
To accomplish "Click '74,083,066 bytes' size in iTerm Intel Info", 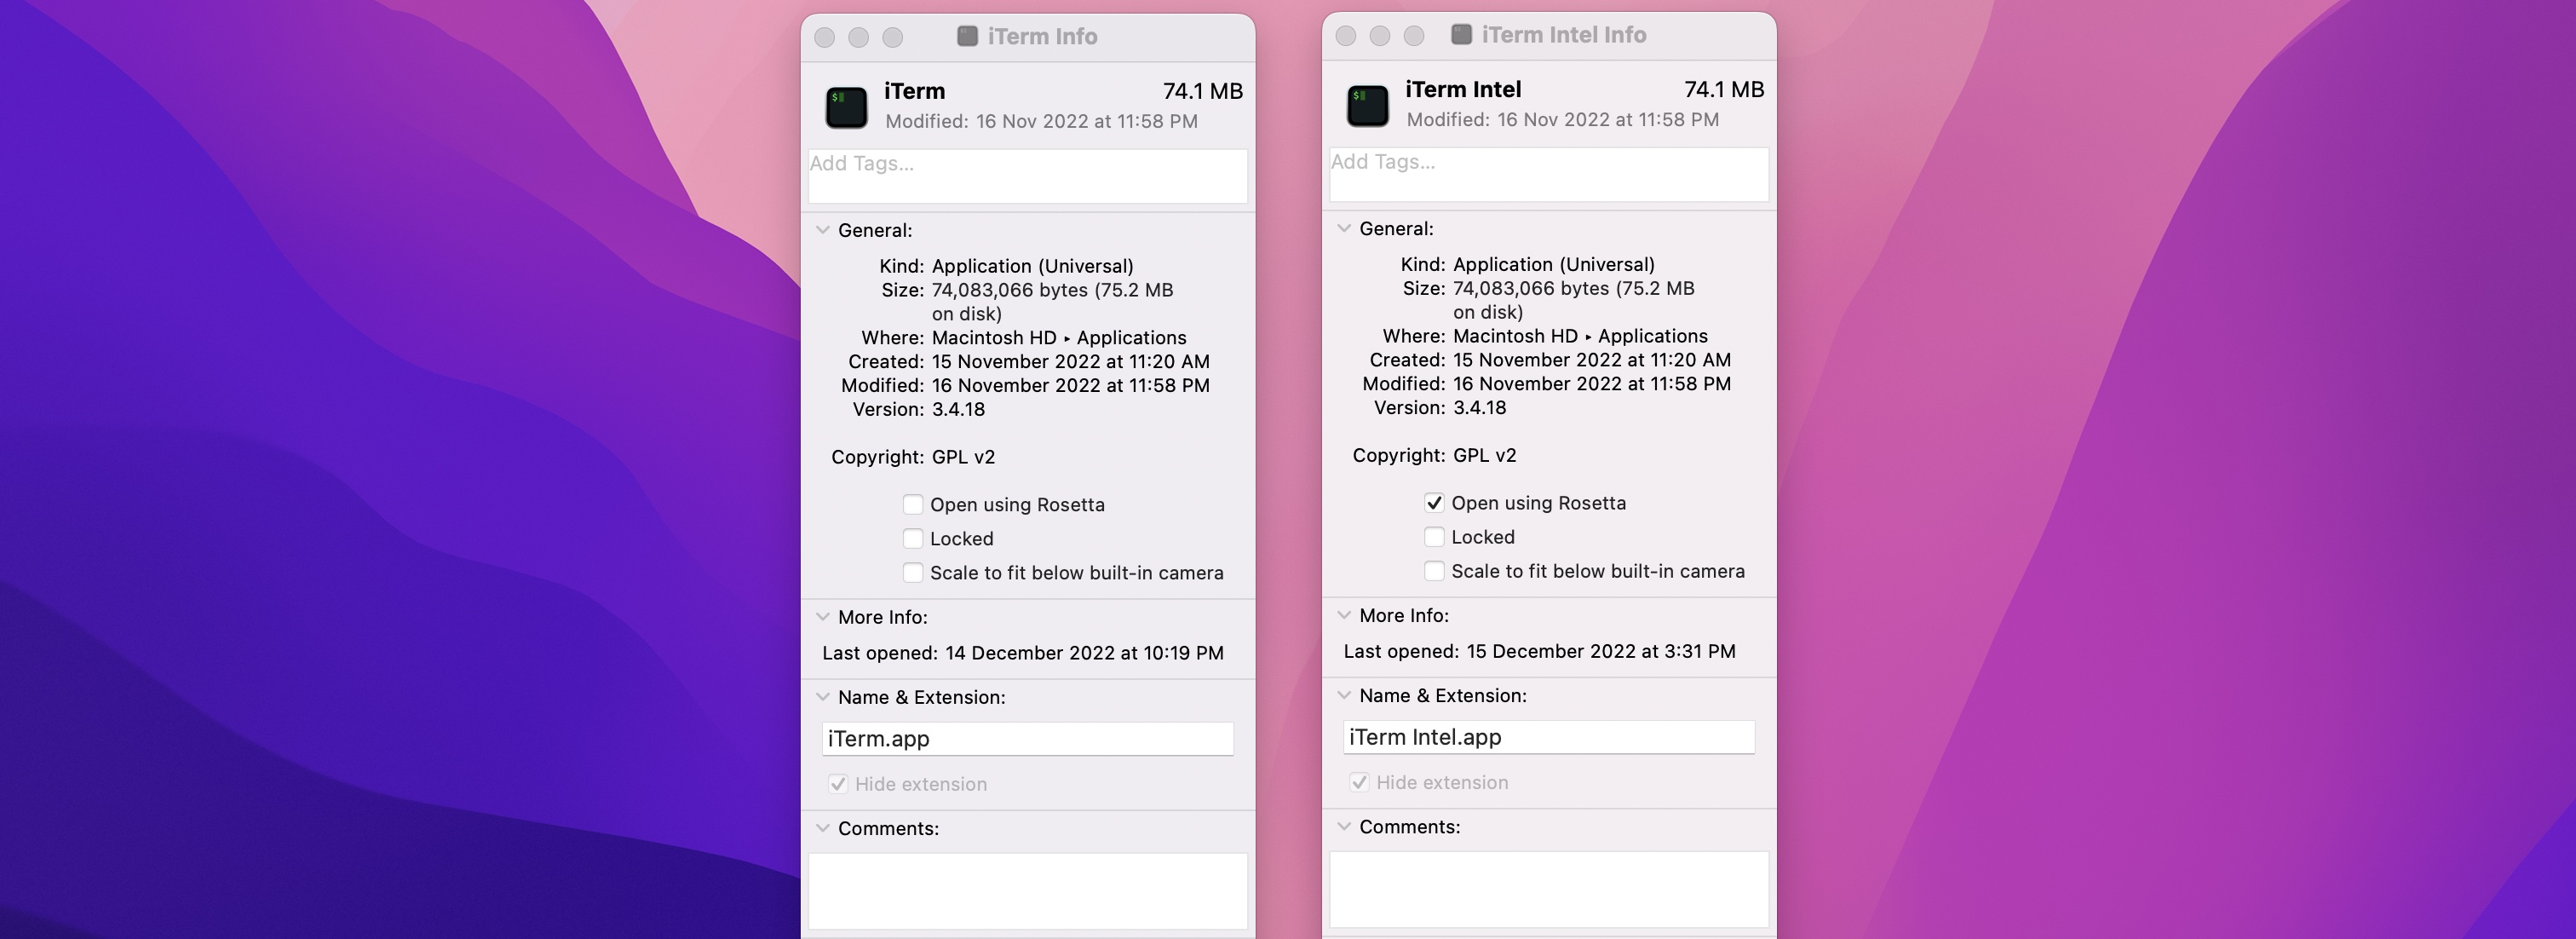I will point(1531,288).
